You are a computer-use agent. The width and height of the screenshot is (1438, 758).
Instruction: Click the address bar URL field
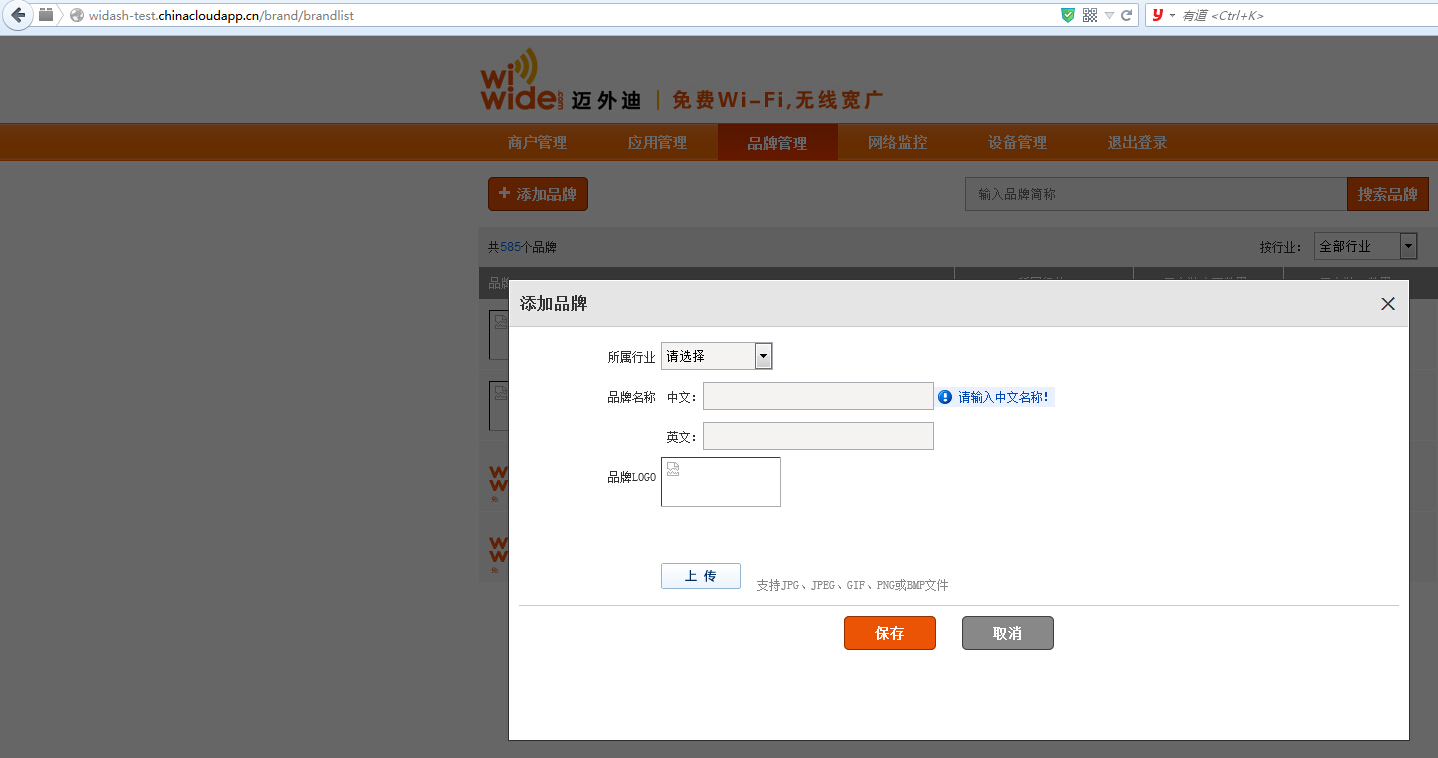(570, 15)
